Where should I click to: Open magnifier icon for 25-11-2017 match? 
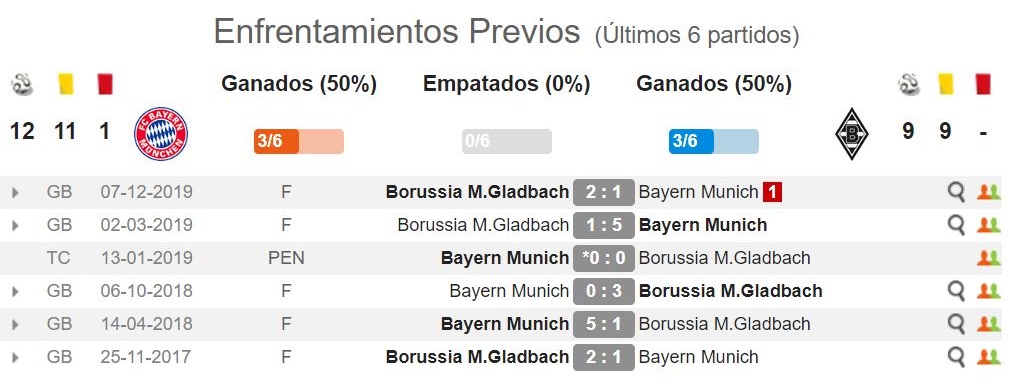point(957,356)
